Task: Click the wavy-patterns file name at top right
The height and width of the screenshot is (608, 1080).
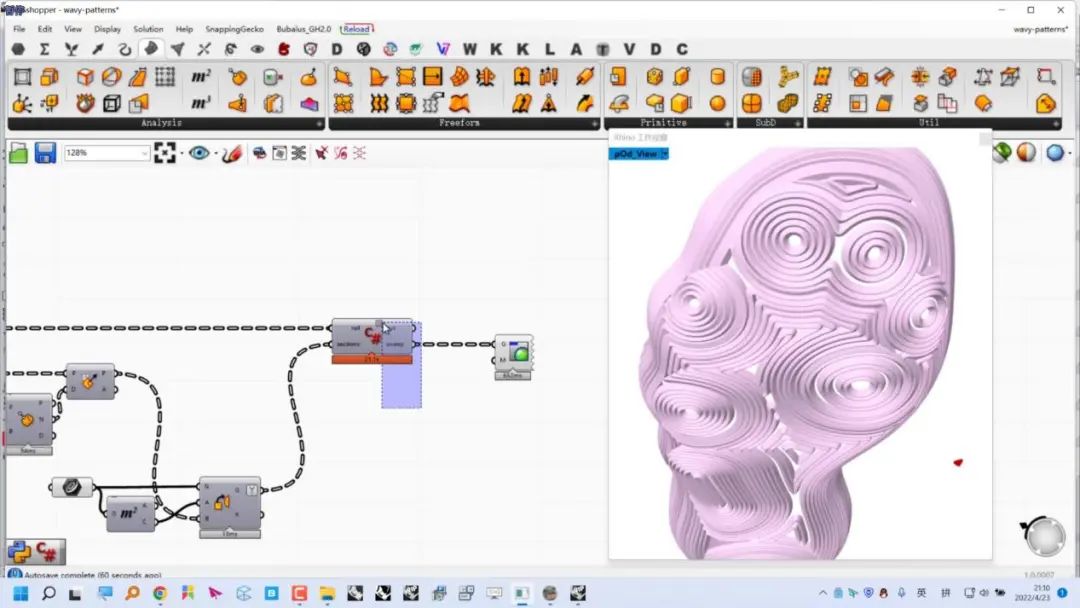Action: click(x=1040, y=29)
